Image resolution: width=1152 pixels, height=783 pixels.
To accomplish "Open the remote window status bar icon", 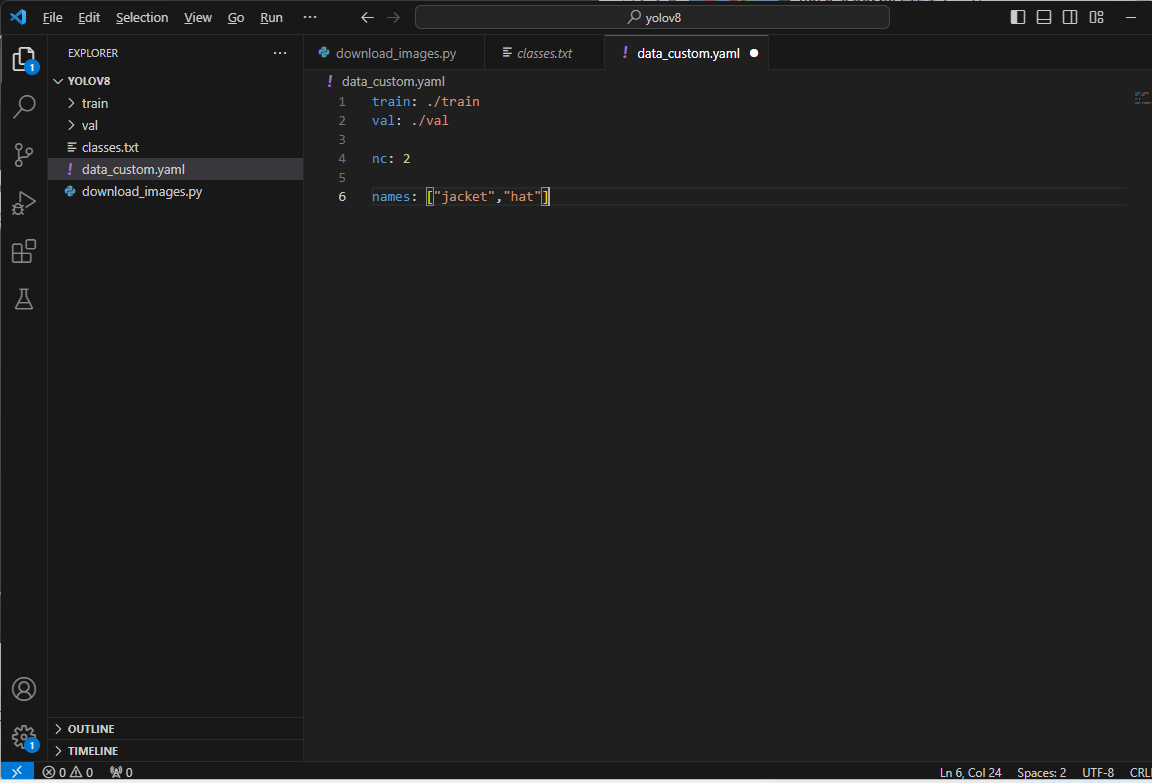I will point(17,772).
